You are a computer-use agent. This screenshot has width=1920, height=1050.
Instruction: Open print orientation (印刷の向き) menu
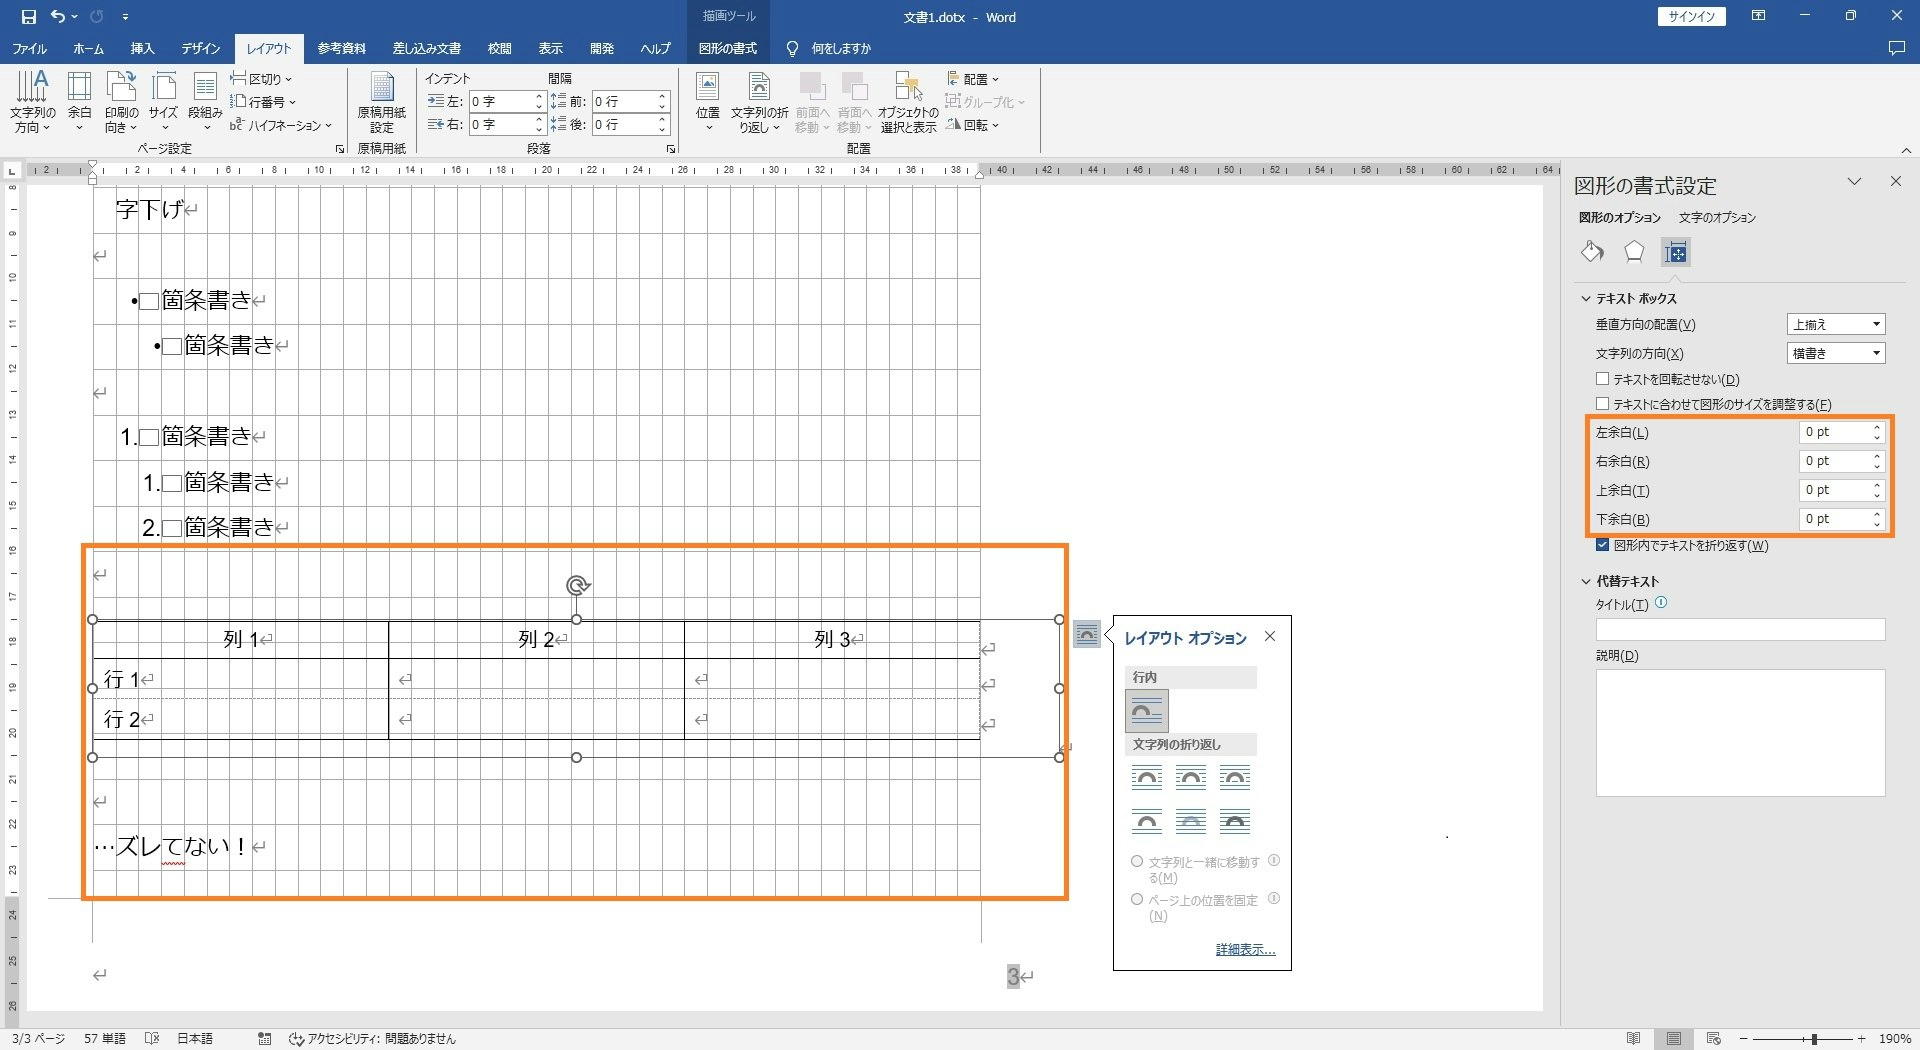point(121,102)
